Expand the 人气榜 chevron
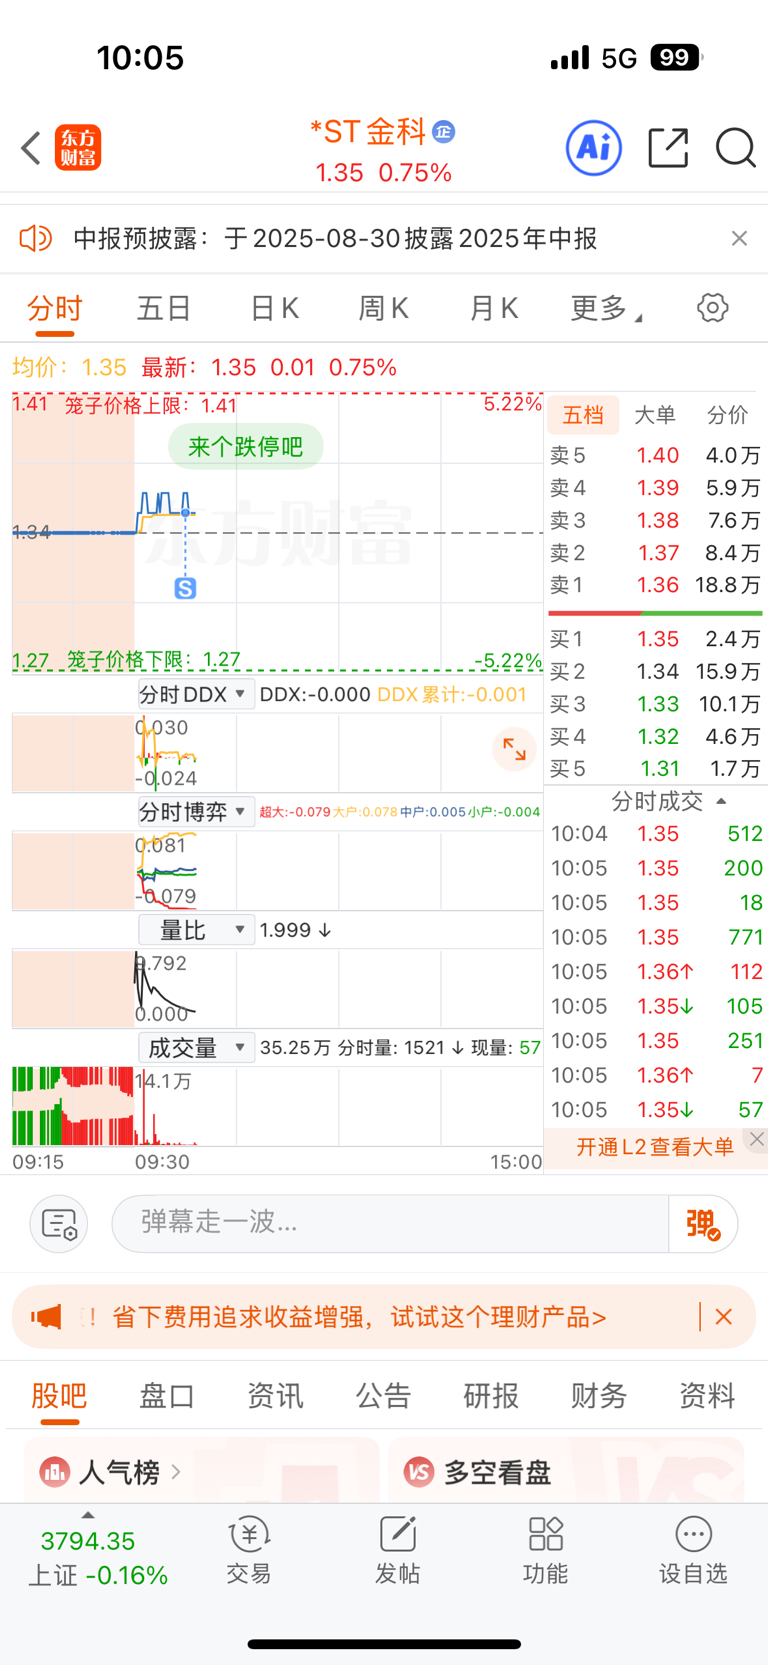This screenshot has height=1665, width=769. click(x=176, y=1472)
